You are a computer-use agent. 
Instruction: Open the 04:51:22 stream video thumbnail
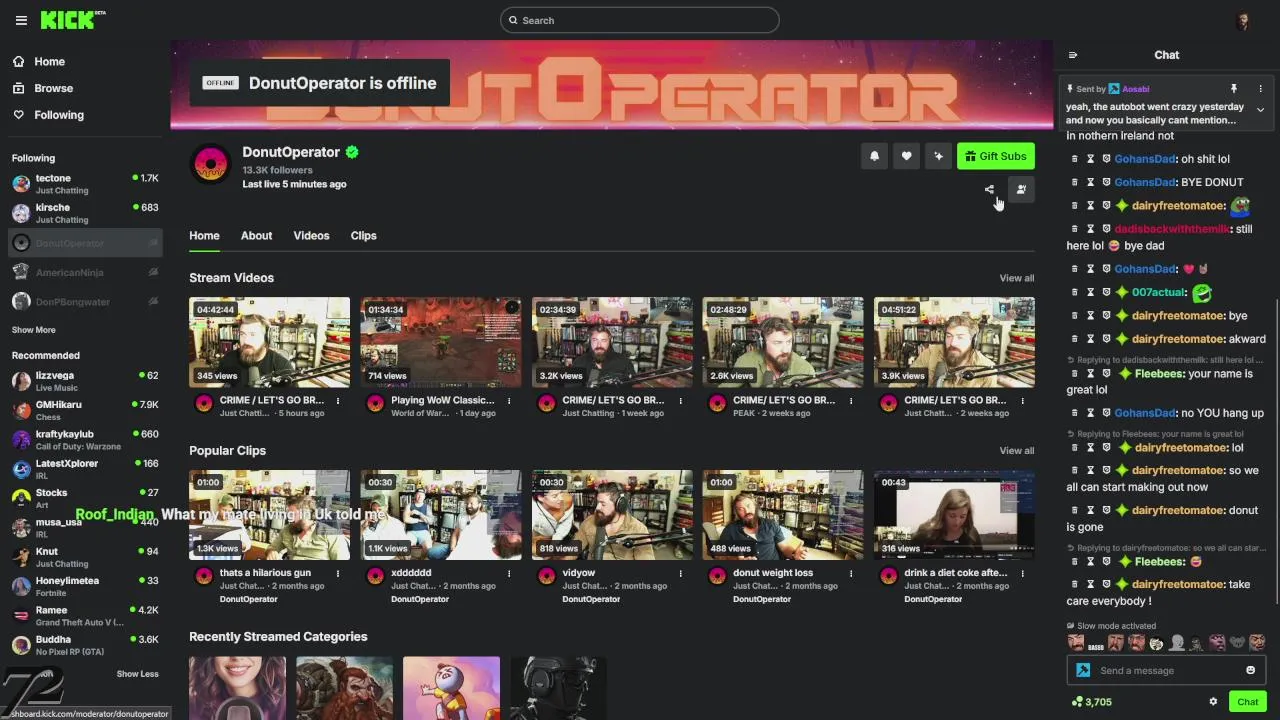pyautogui.click(x=954, y=342)
